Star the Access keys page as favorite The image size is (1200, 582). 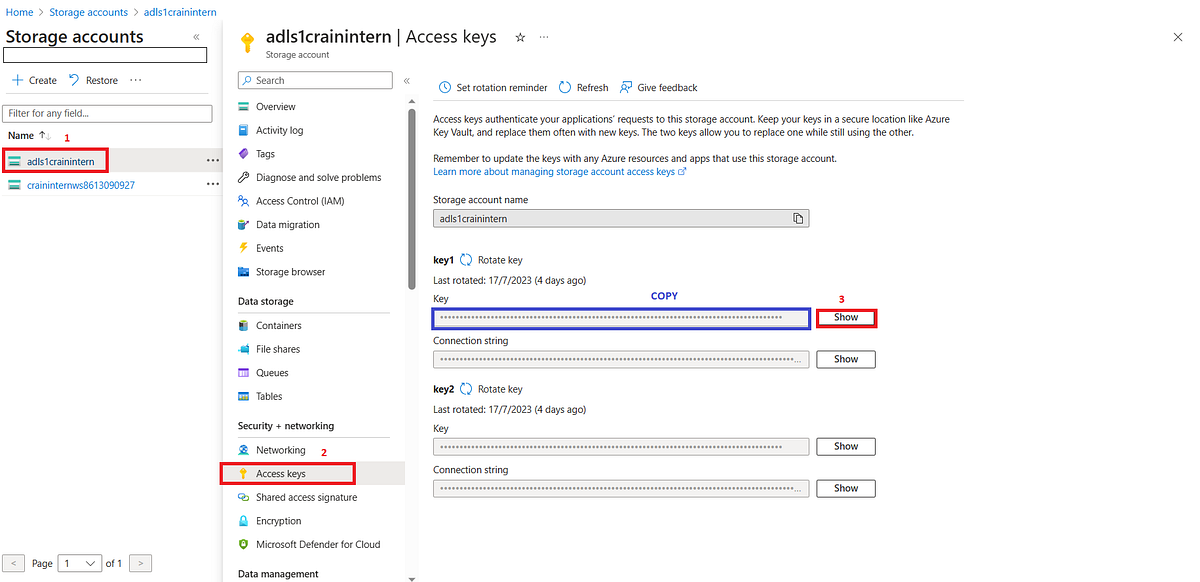point(519,36)
